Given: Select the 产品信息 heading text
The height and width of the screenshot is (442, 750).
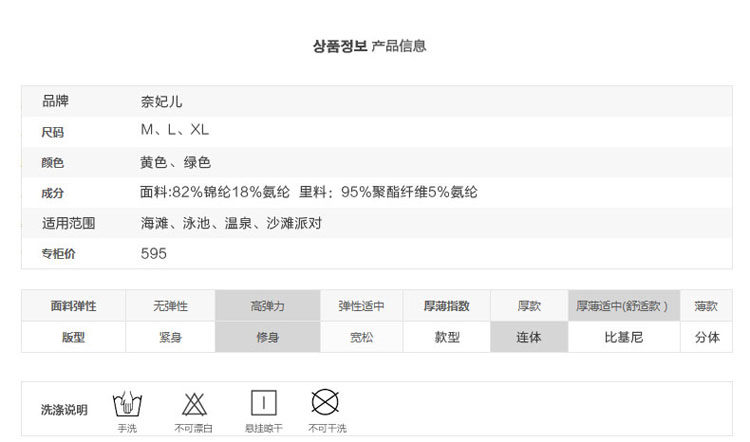Looking at the screenshot, I should 398,46.
